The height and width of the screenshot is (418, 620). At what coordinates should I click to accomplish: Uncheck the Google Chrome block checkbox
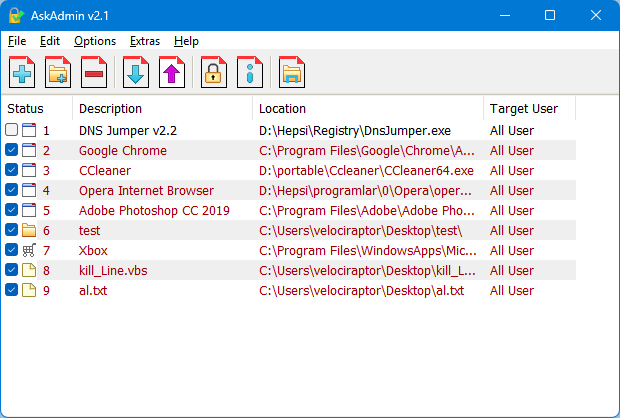click(x=11, y=149)
